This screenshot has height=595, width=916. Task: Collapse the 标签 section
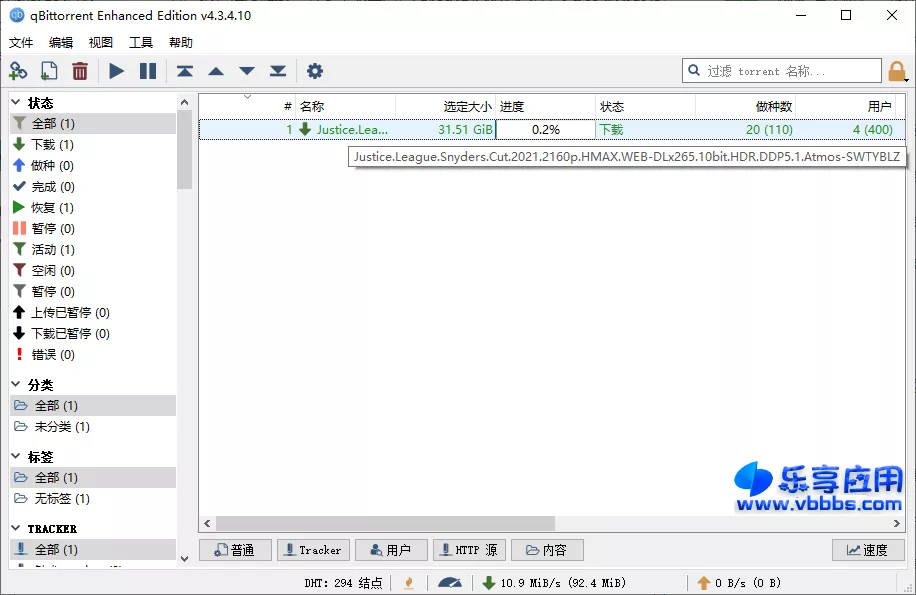pos(16,455)
